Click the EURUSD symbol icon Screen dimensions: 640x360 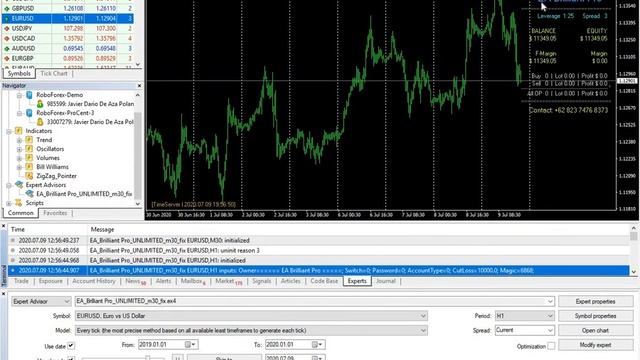click(x=7, y=18)
